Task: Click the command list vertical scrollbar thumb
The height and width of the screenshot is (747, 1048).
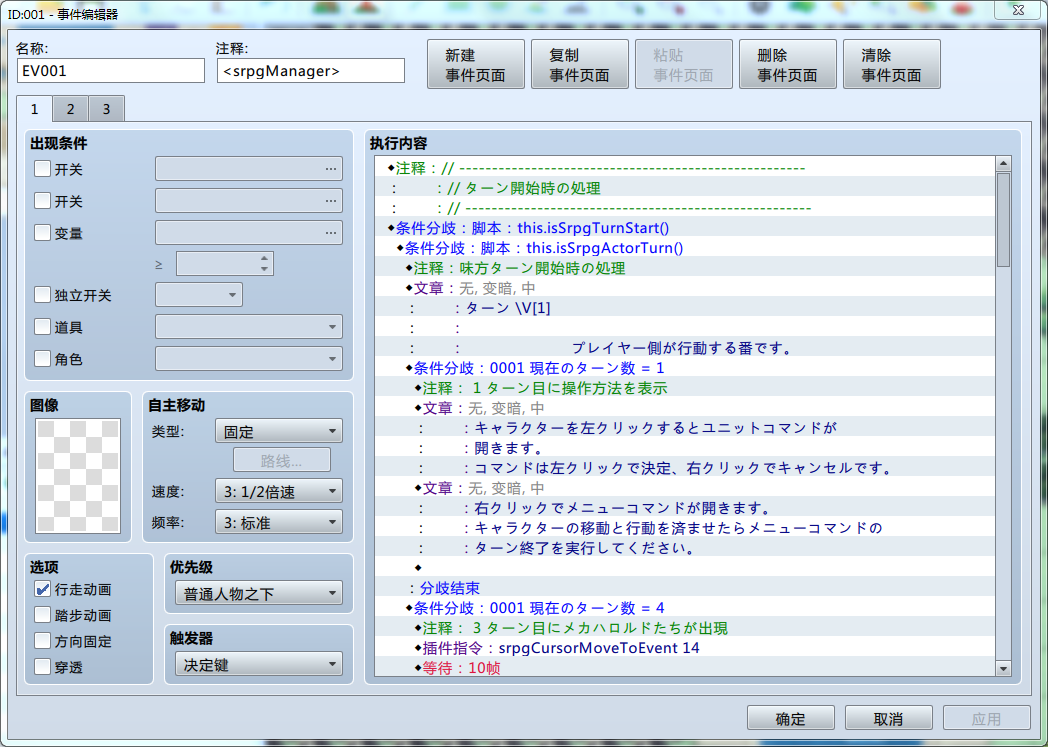Action: (1003, 219)
